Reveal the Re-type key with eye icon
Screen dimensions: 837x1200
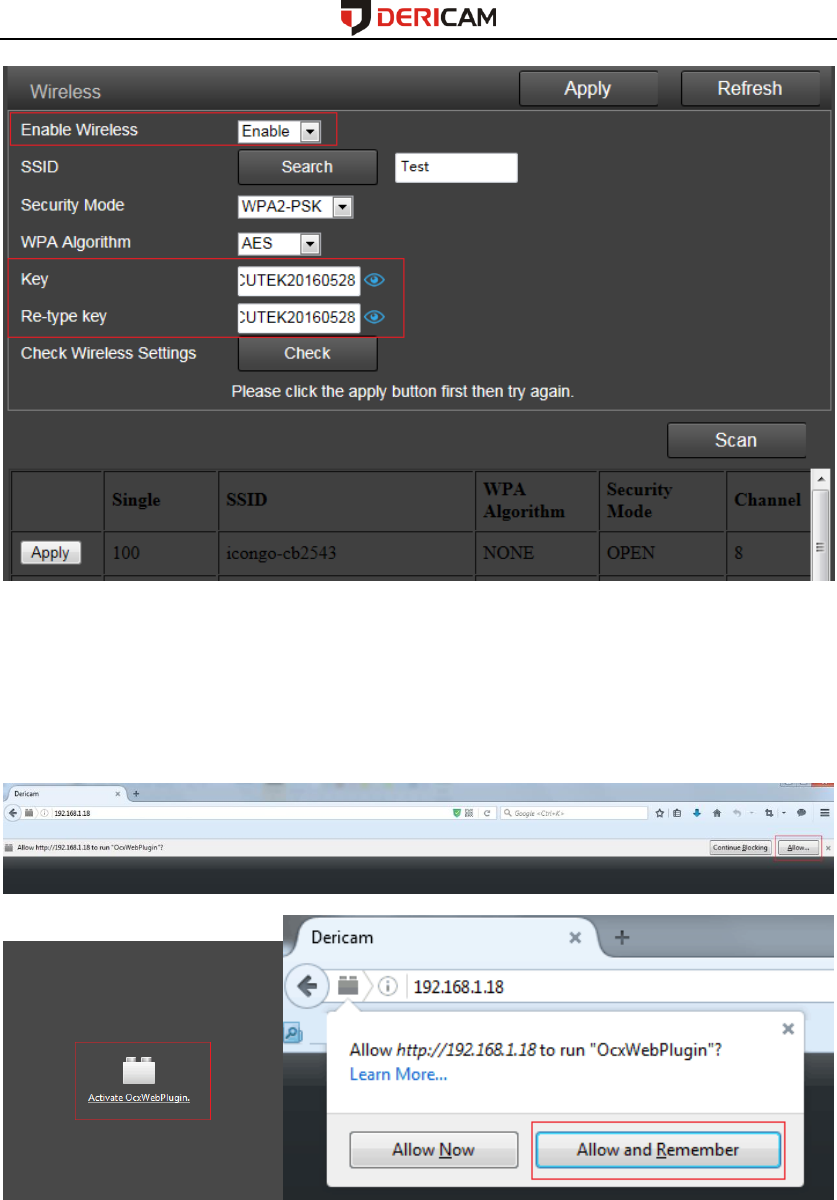tap(375, 317)
